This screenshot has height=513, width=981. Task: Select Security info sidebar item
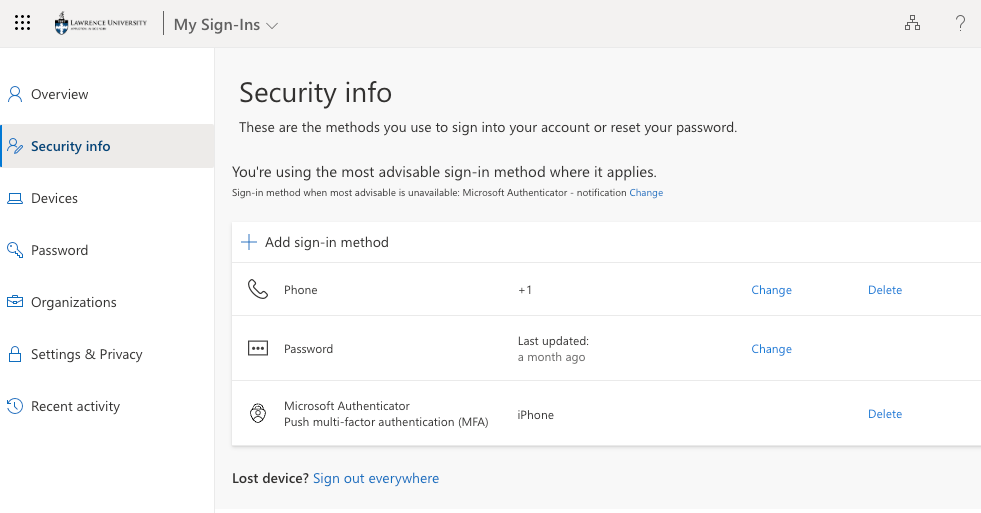pos(107,146)
